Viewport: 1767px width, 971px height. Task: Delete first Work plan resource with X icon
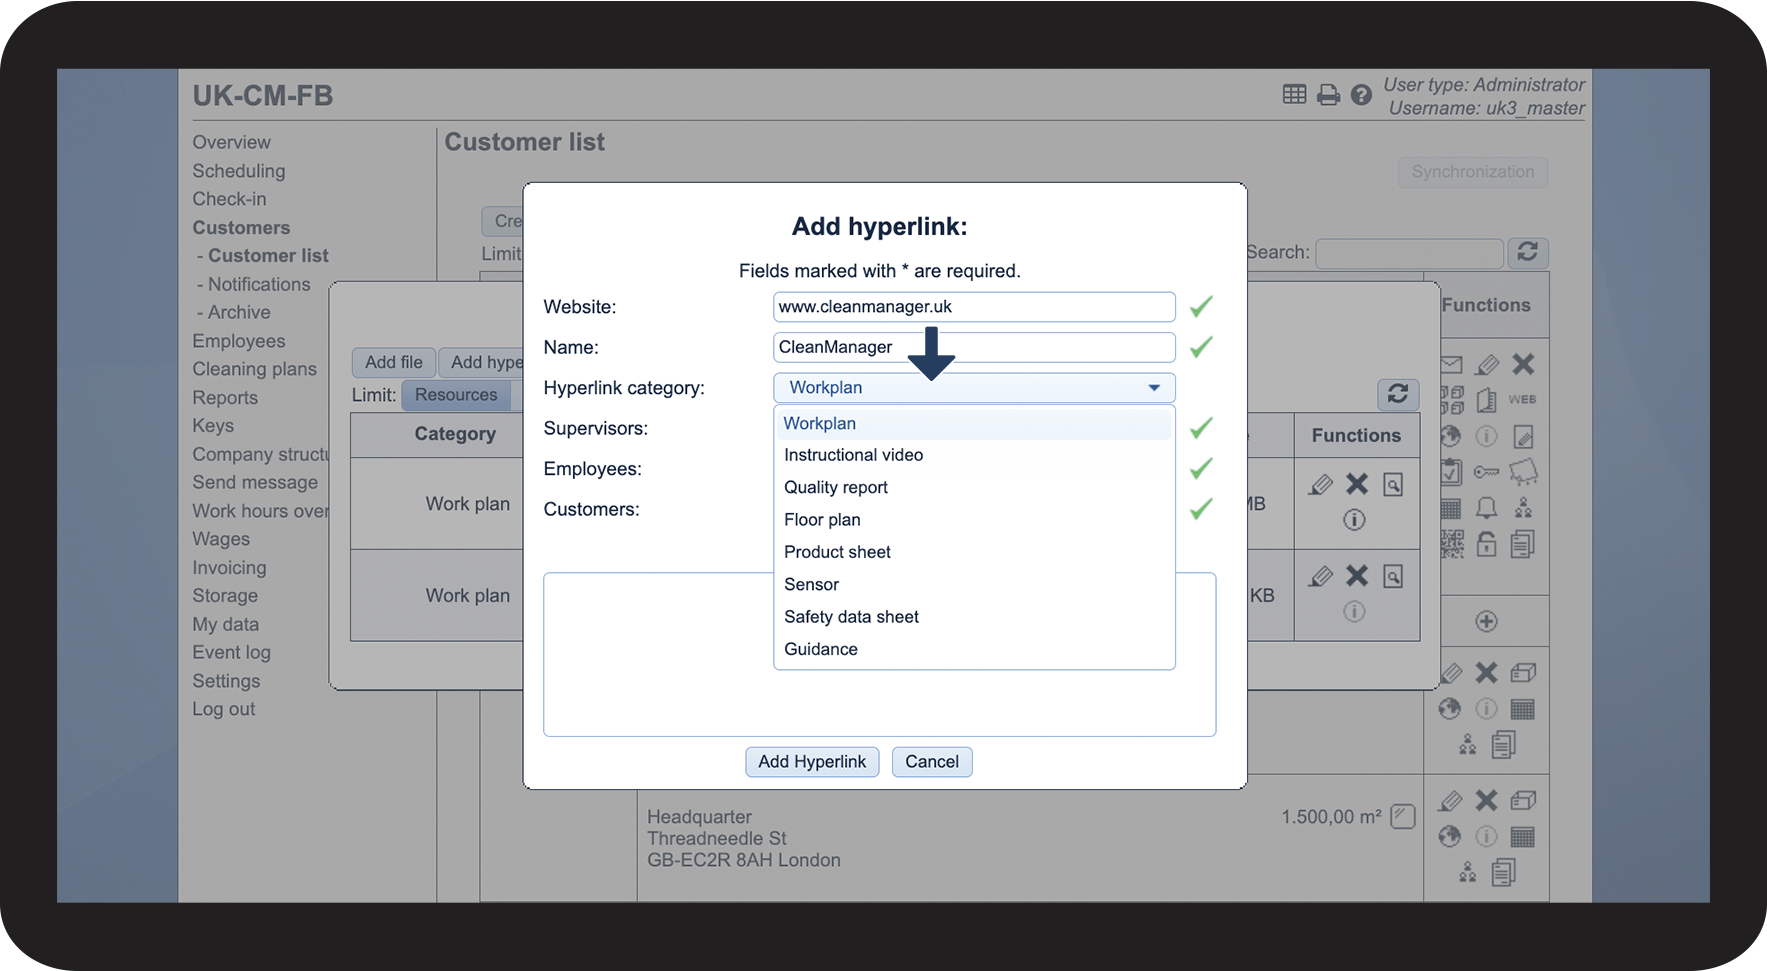1357,484
